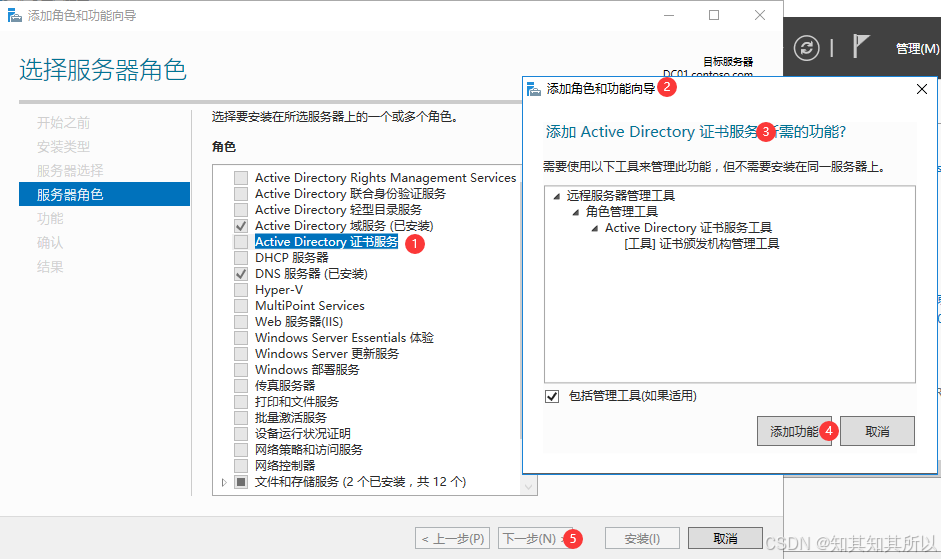The image size is (941, 559).
Task: Click the refresh icon in Server Manager
Action: [x=805, y=48]
